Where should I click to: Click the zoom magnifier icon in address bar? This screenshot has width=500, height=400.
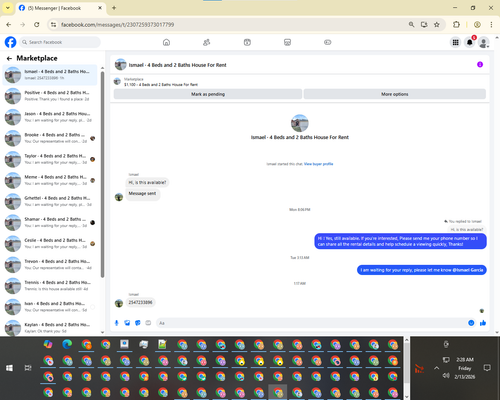click(x=412, y=24)
